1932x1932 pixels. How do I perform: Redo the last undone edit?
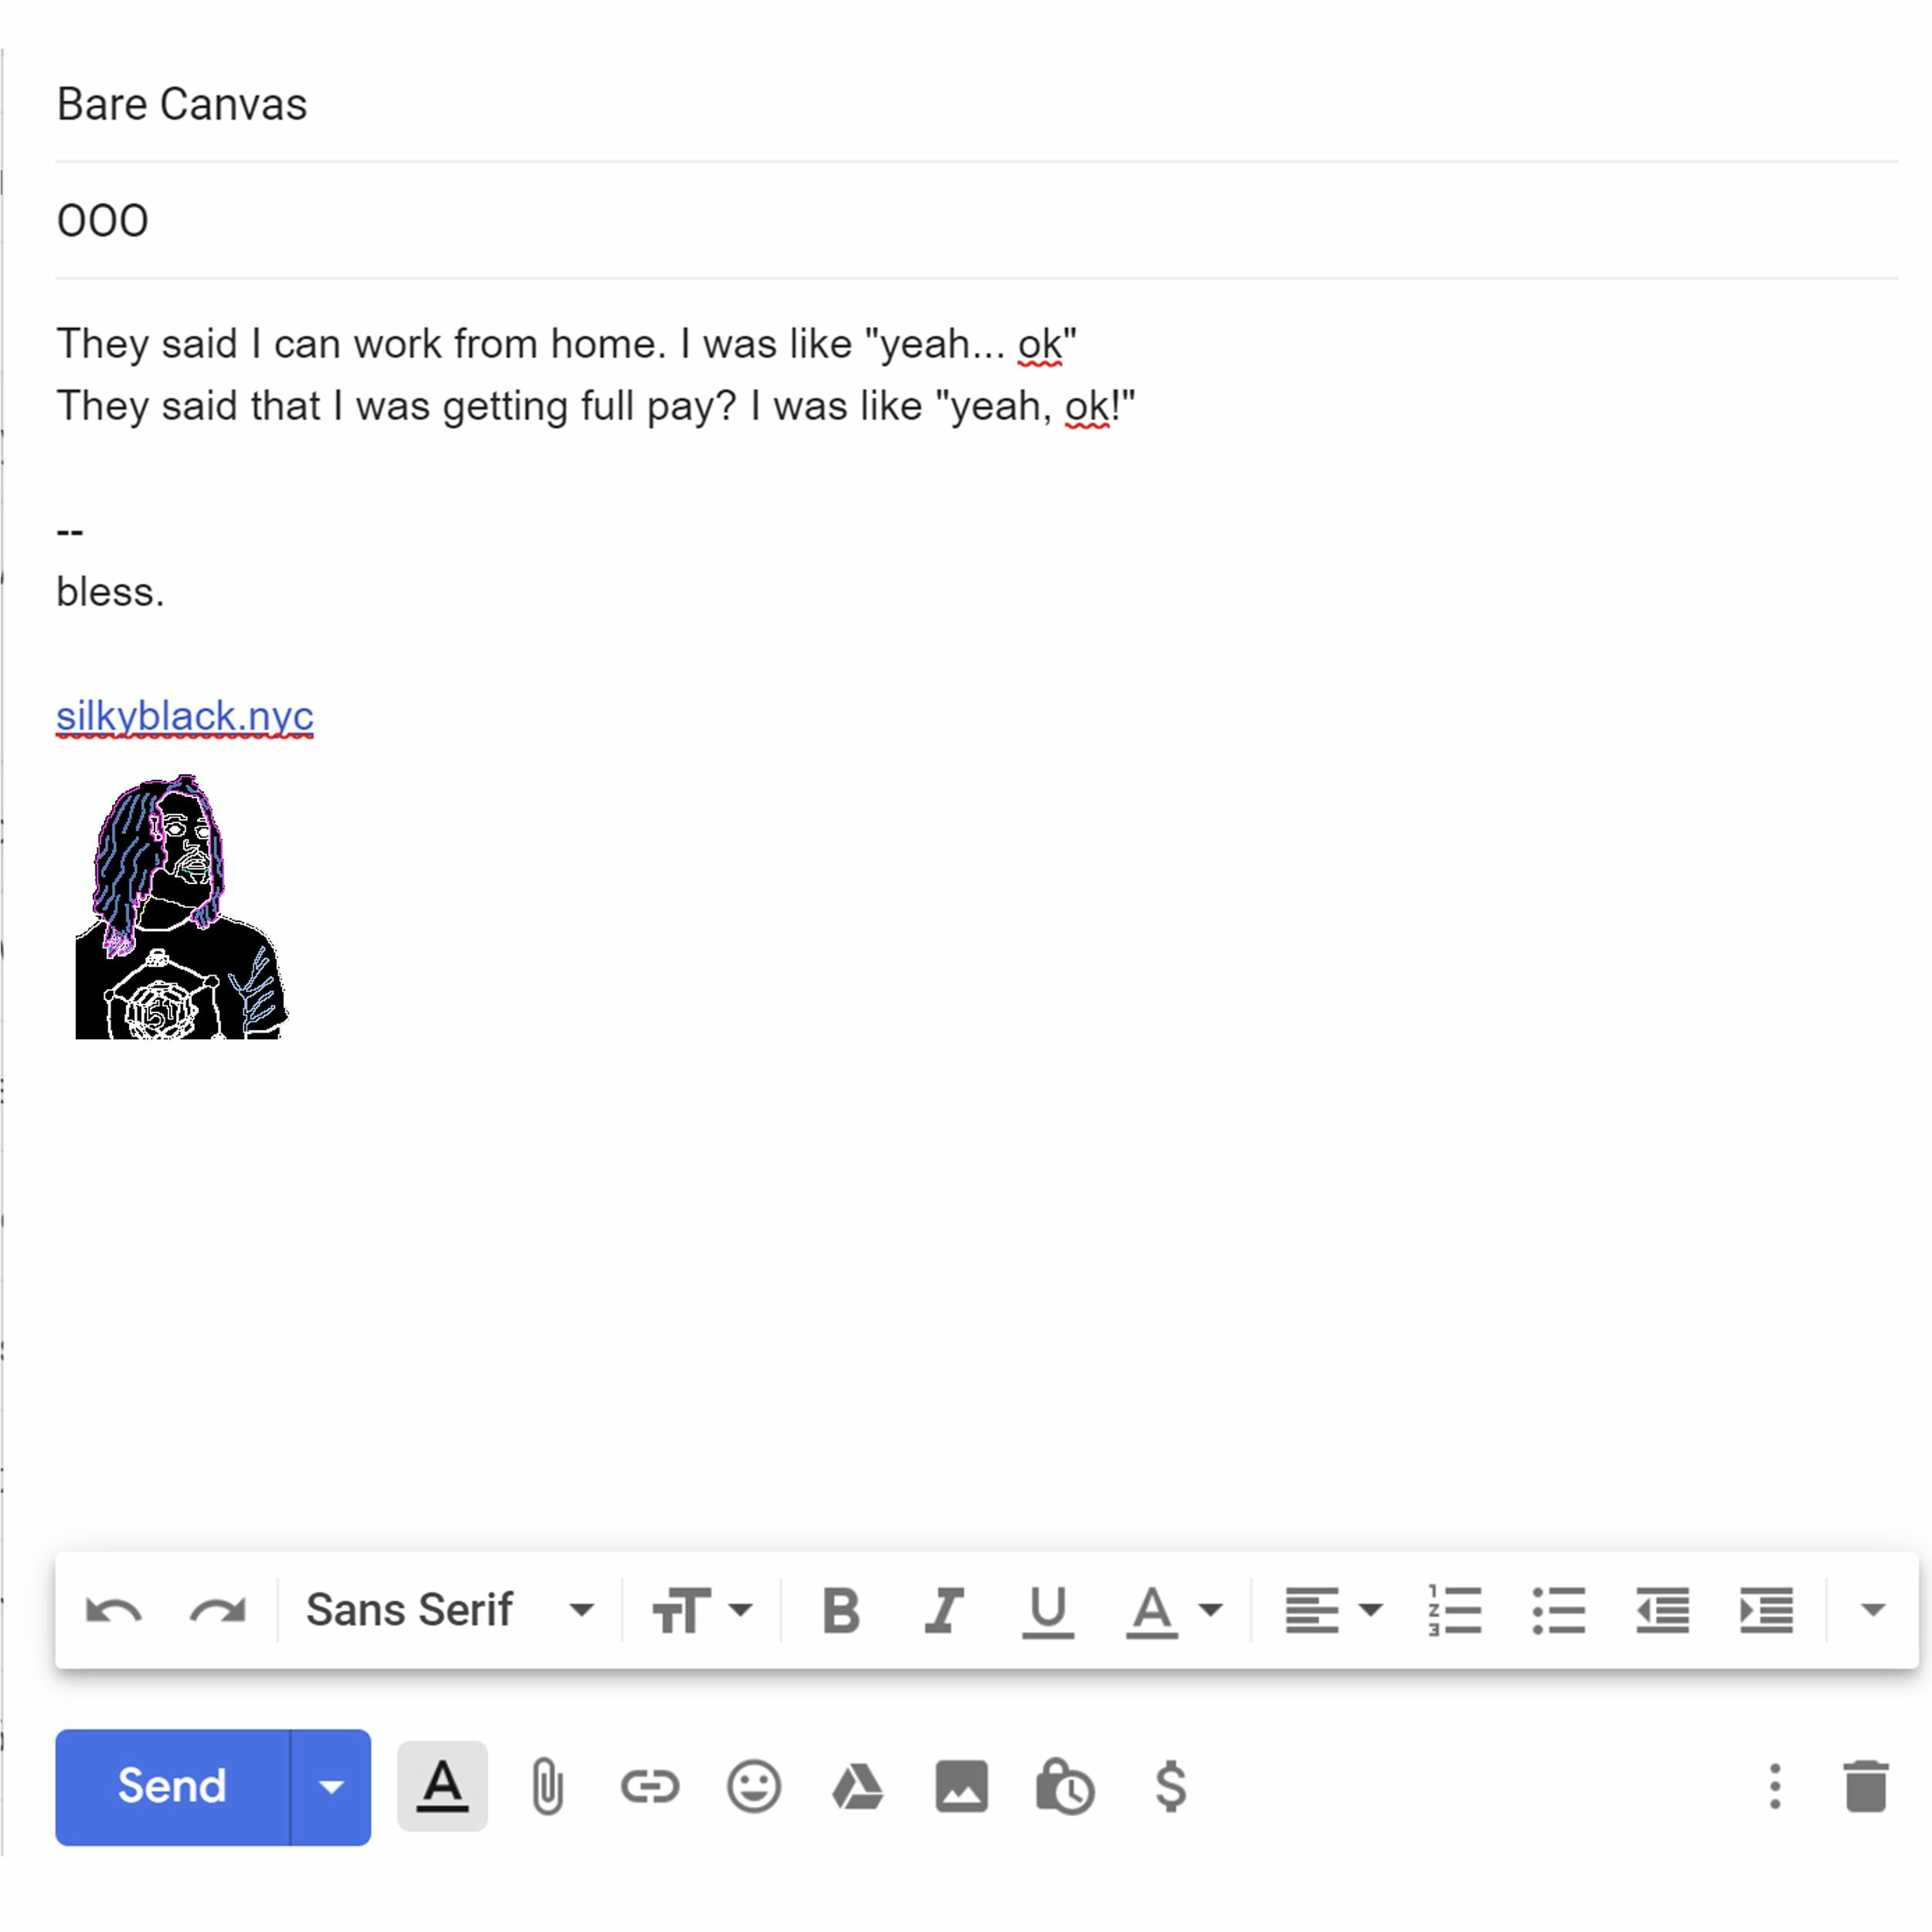point(218,1611)
